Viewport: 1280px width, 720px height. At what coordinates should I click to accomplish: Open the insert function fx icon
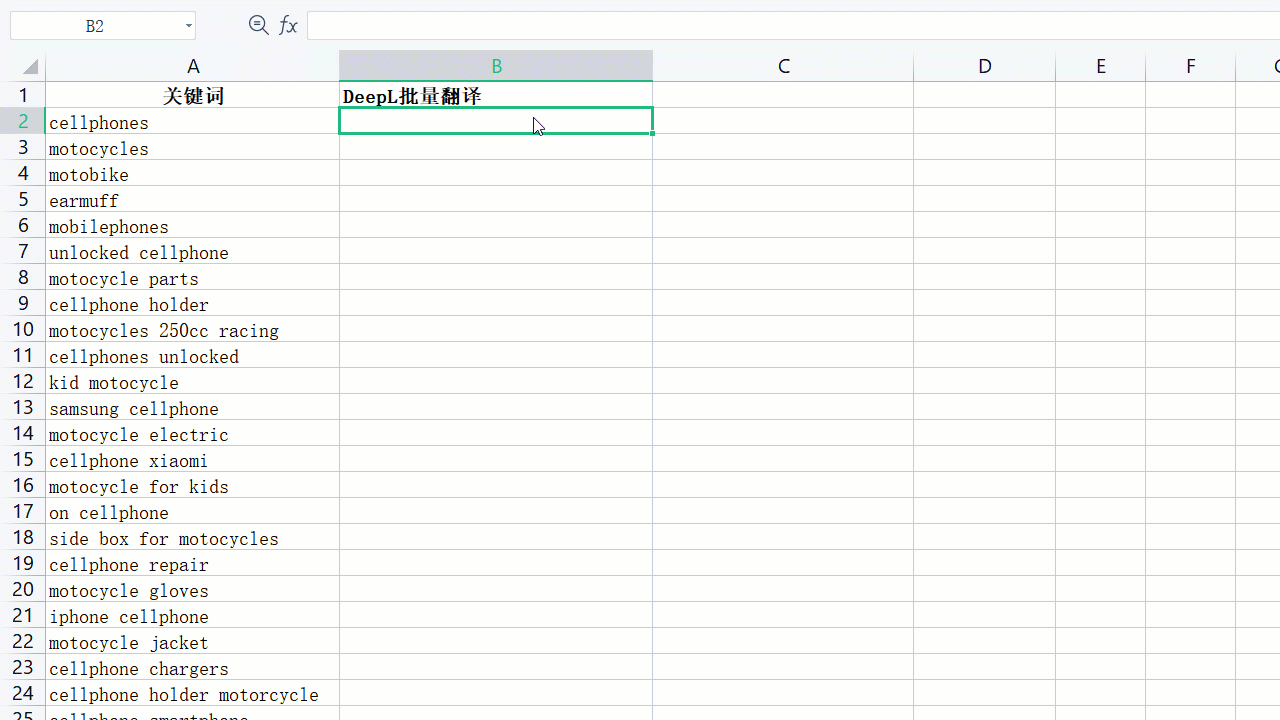tap(288, 25)
